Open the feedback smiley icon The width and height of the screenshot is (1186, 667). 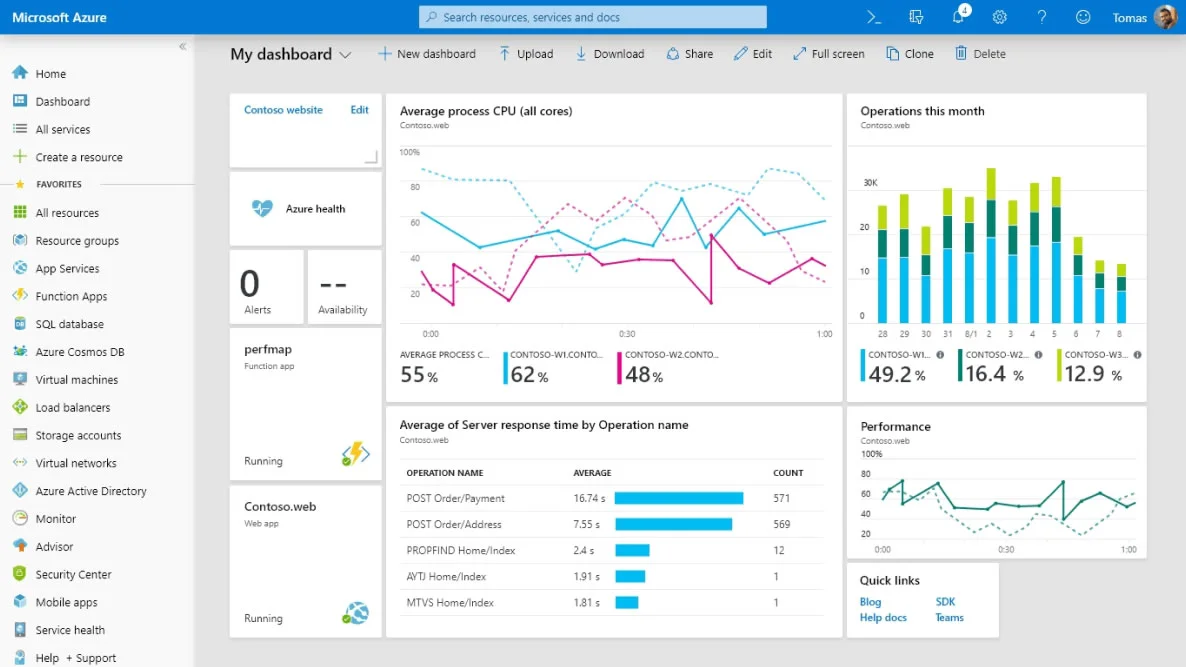1083,17
